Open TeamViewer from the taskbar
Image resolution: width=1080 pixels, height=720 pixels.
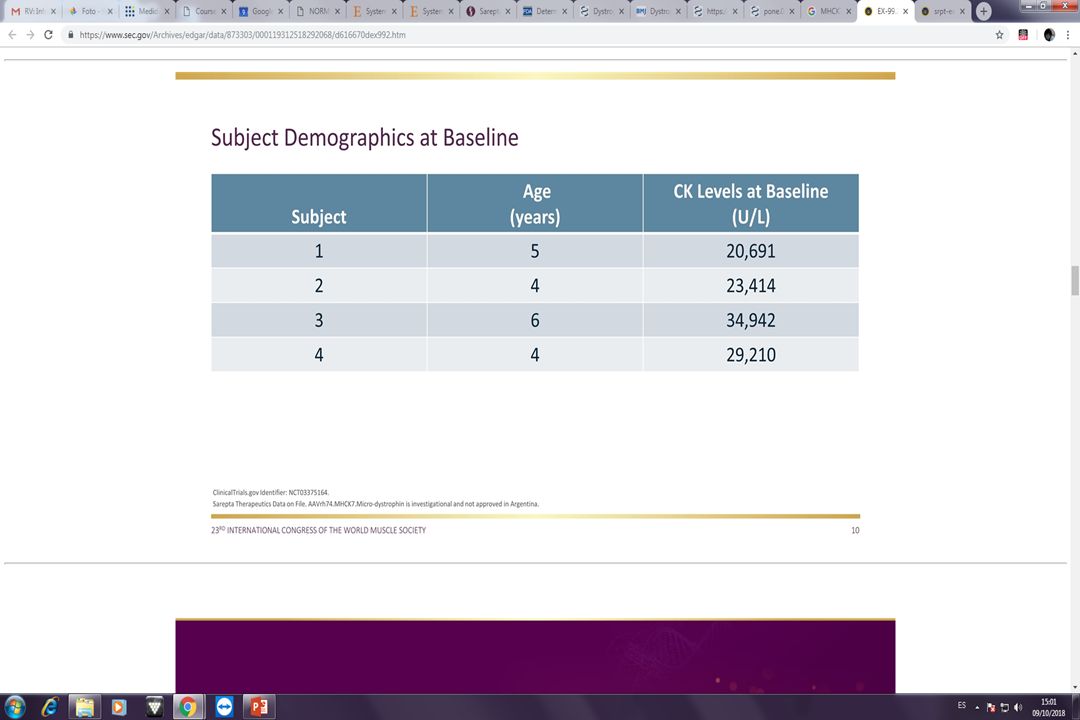[224, 706]
